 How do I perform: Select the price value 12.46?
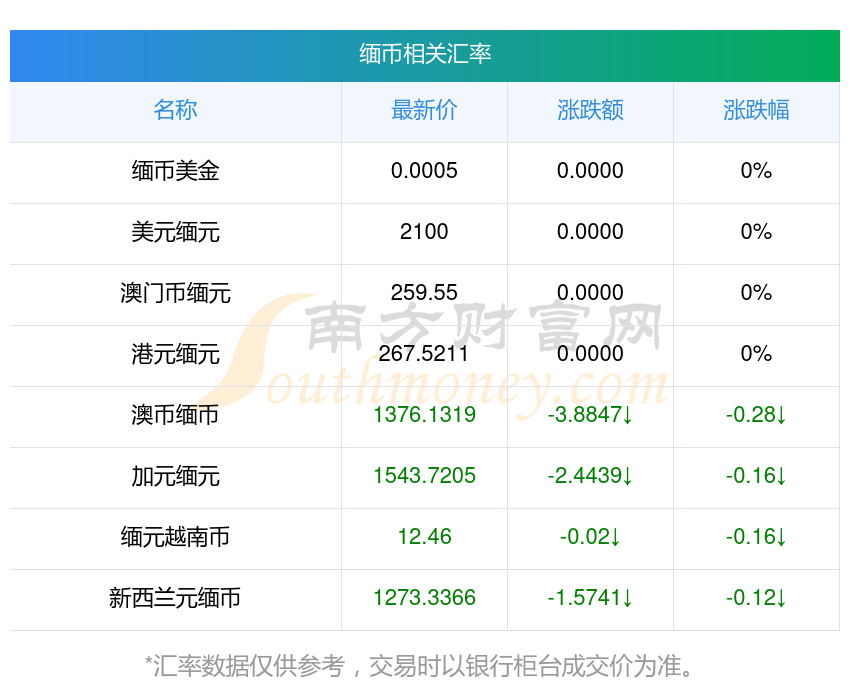[x=424, y=537]
